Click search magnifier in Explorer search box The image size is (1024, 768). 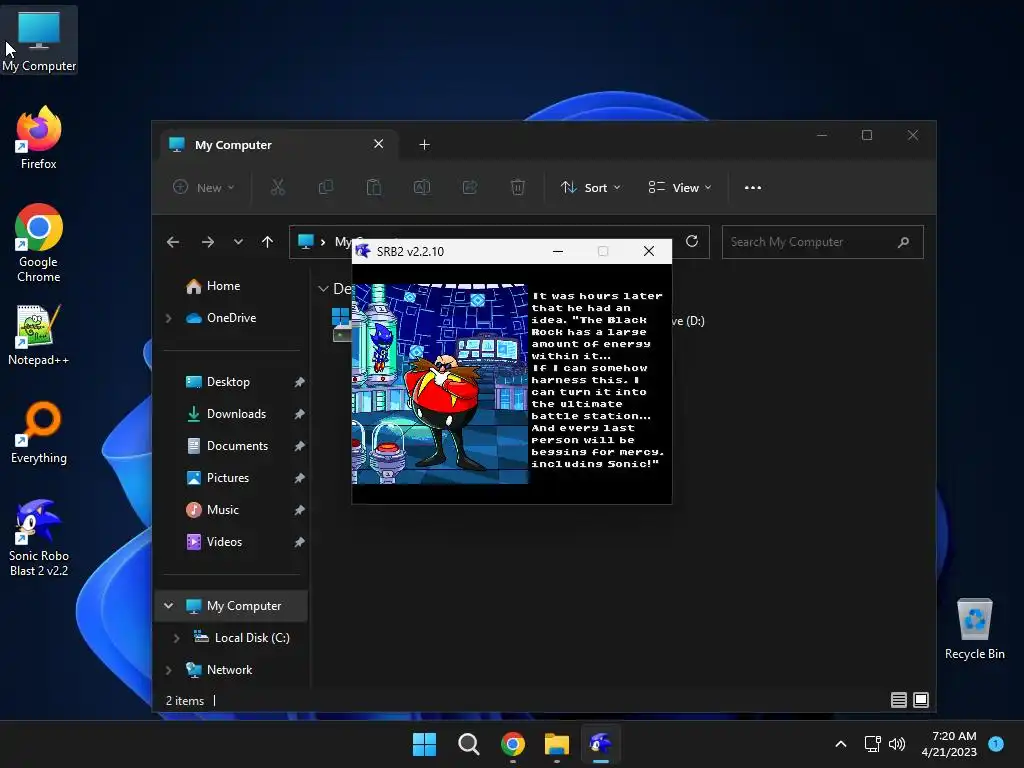(x=904, y=242)
